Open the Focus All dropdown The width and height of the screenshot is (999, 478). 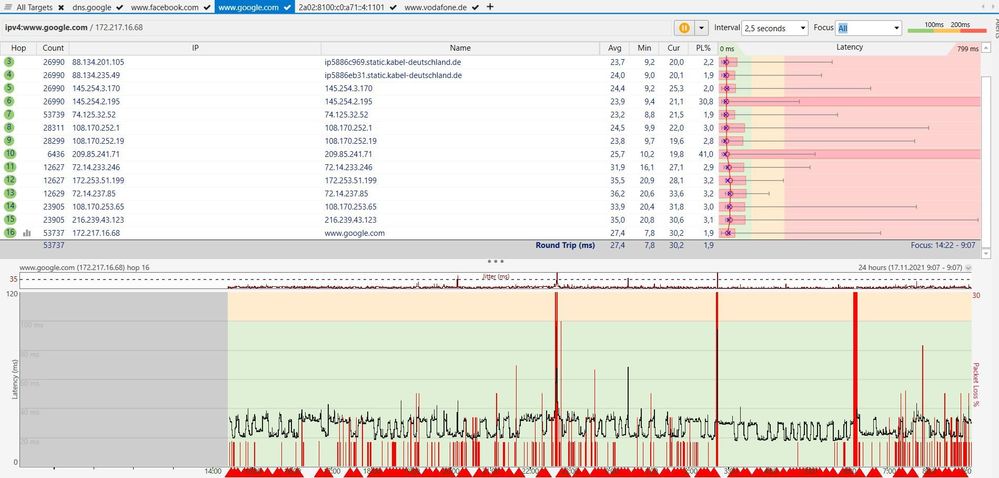tap(868, 28)
